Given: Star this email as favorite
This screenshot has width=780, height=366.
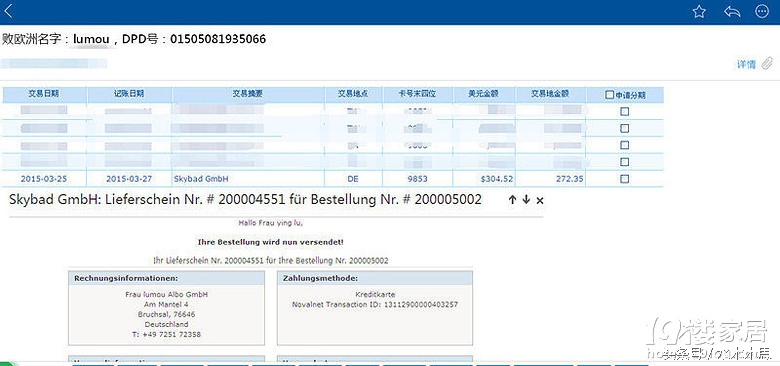Looking at the screenshot, I should coord(699,11).
